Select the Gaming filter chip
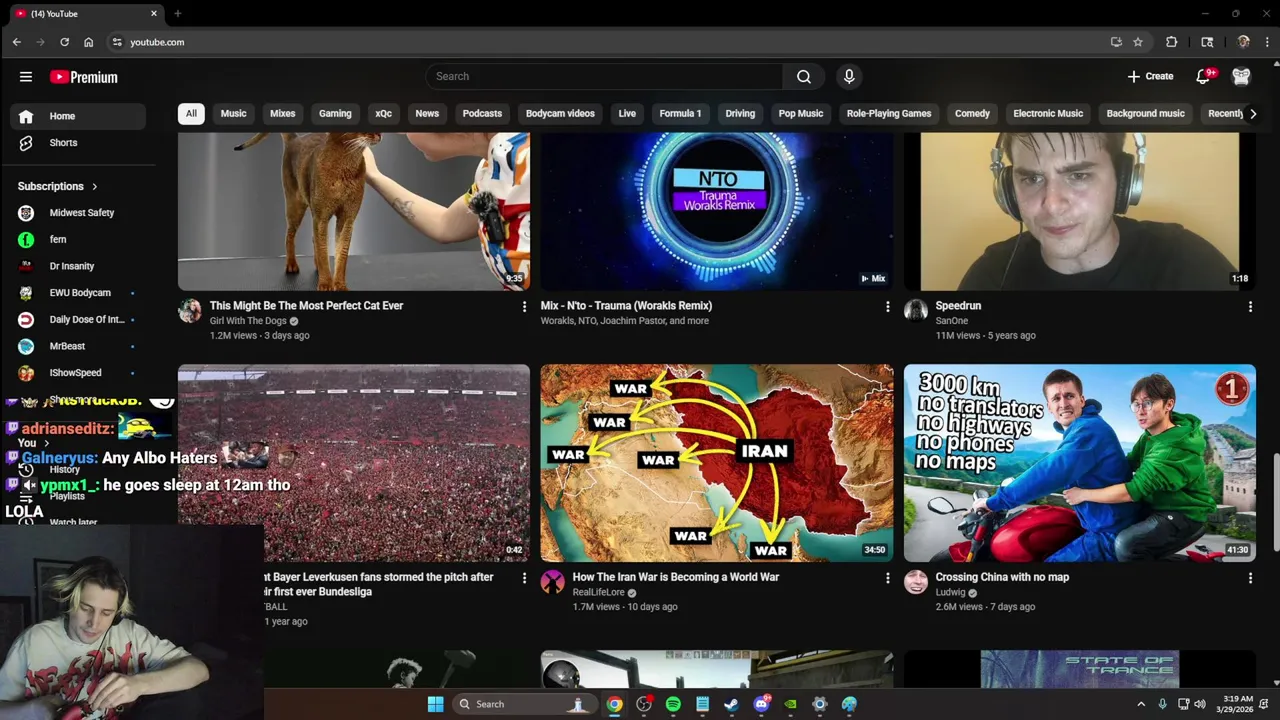 click(x=335, y=113)
